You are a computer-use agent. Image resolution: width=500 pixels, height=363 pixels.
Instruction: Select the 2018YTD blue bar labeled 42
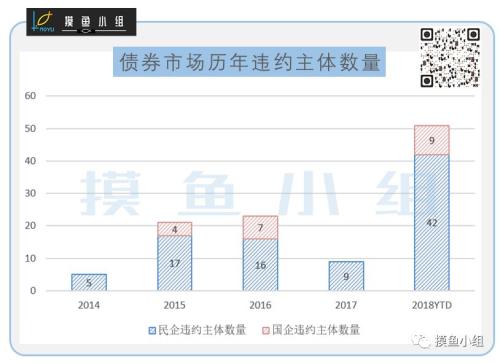[x=432, y=222]
